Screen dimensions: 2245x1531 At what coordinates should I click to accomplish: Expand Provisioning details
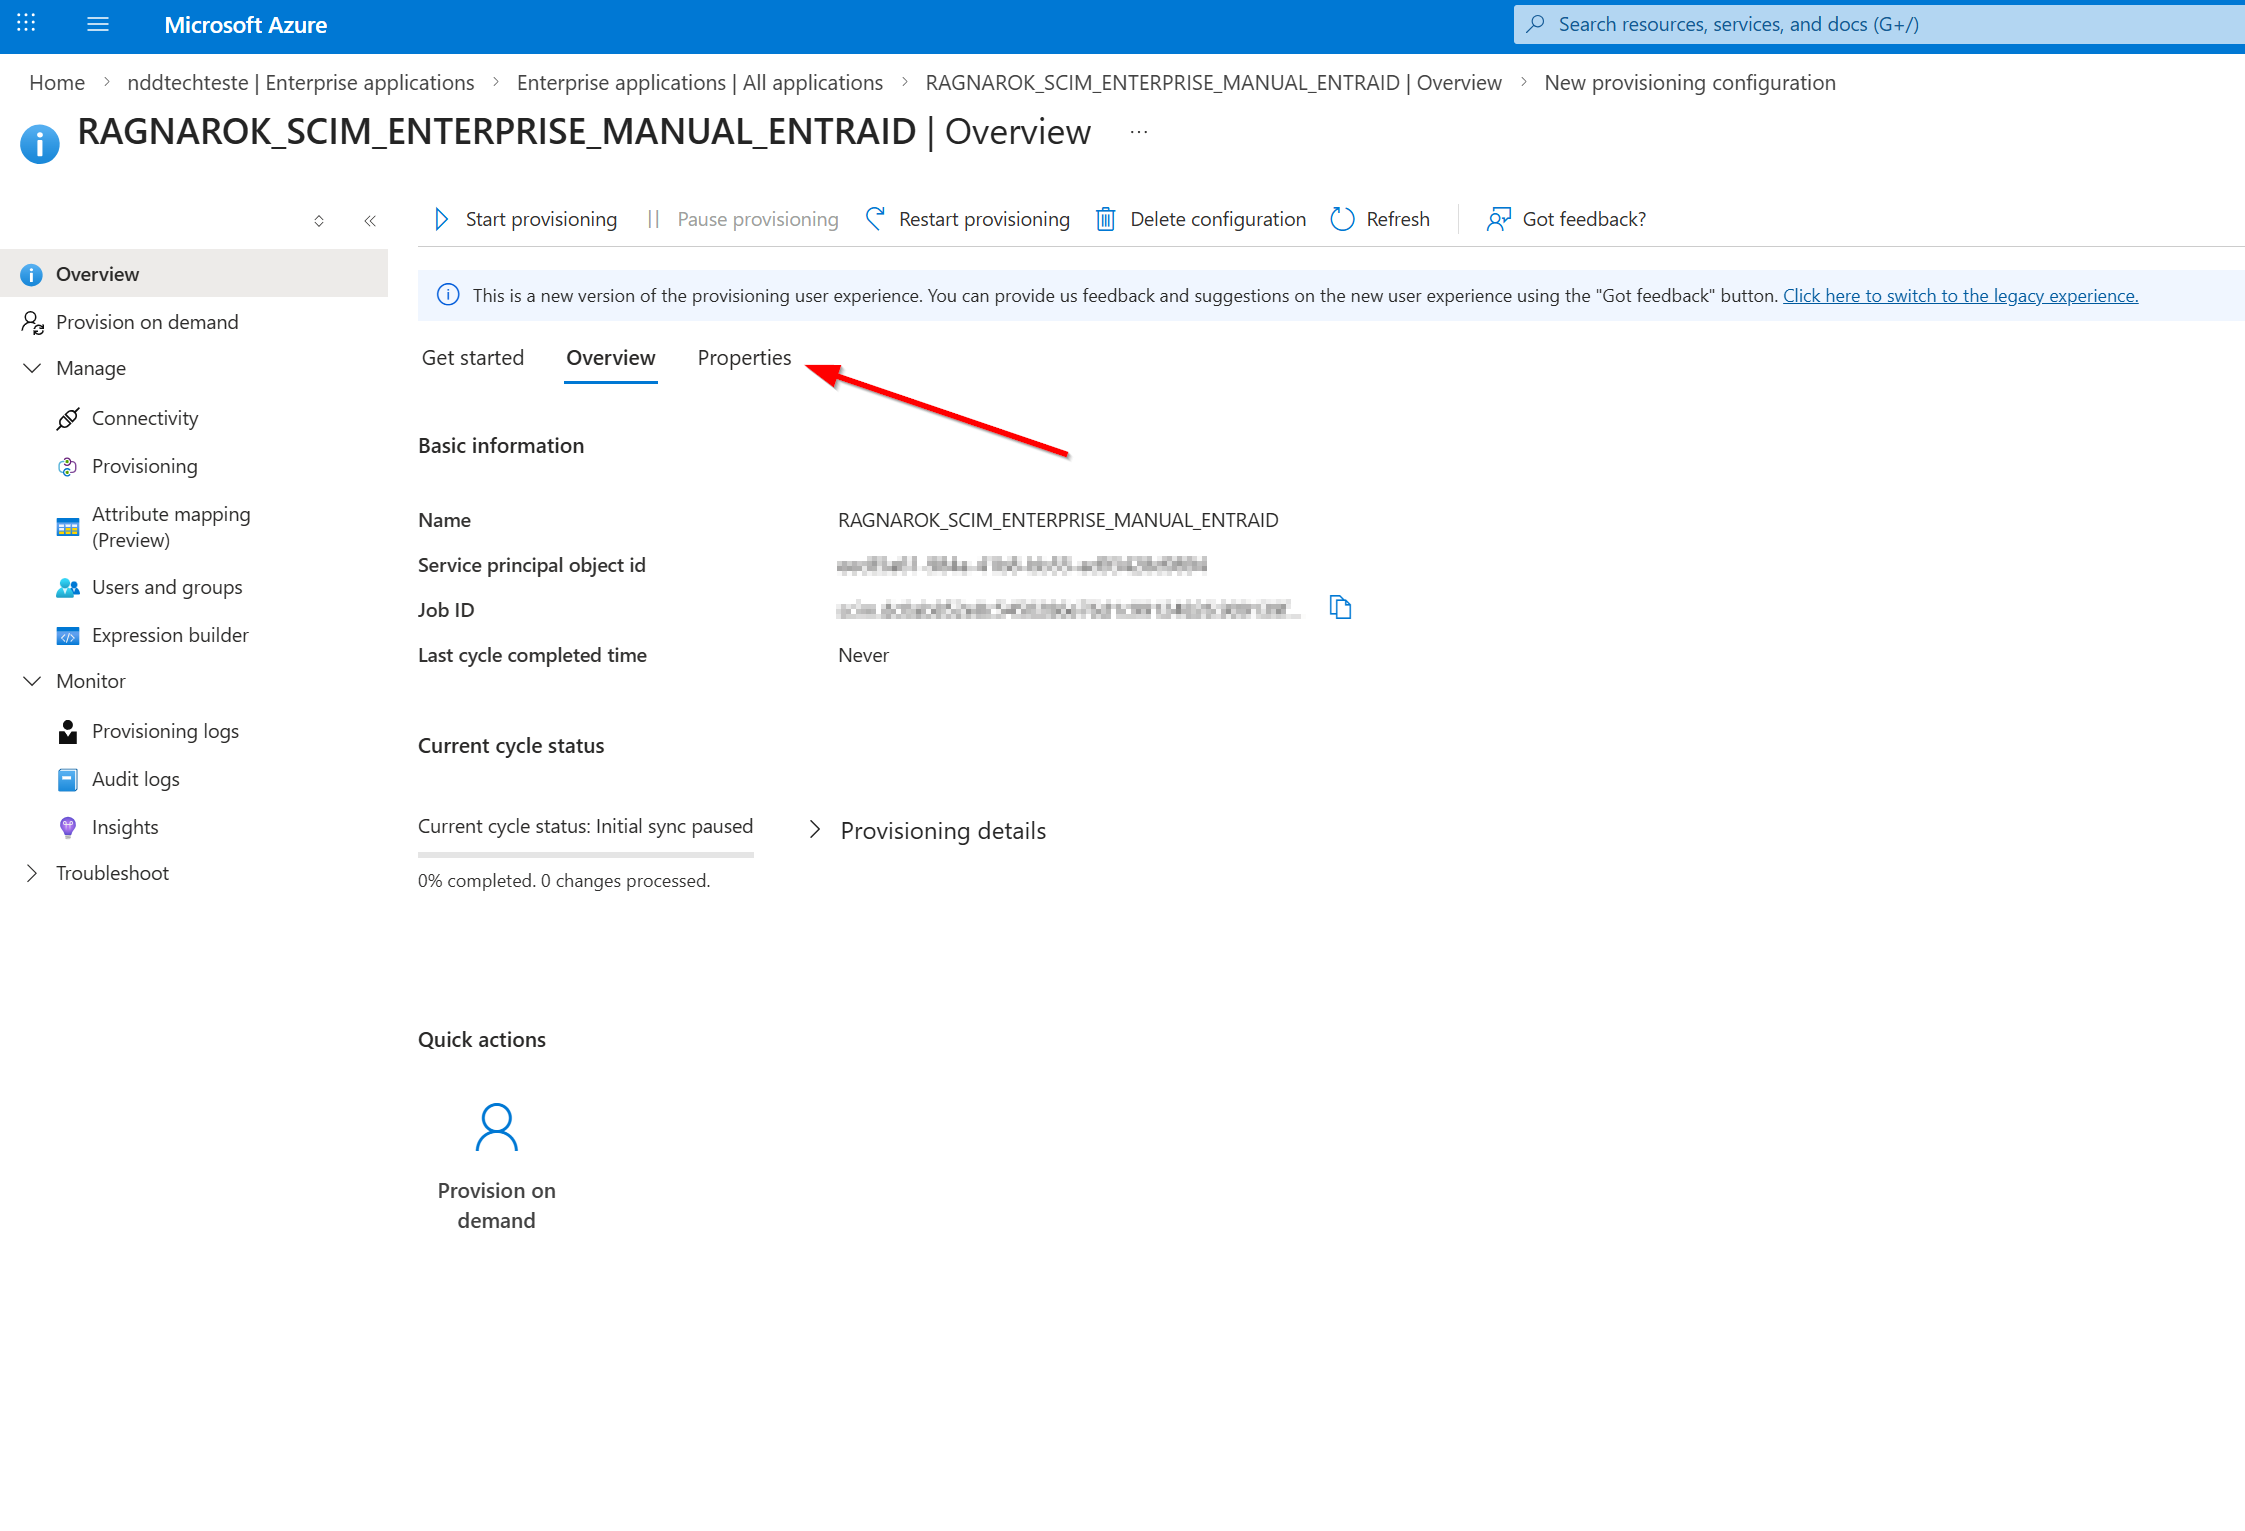815,830
